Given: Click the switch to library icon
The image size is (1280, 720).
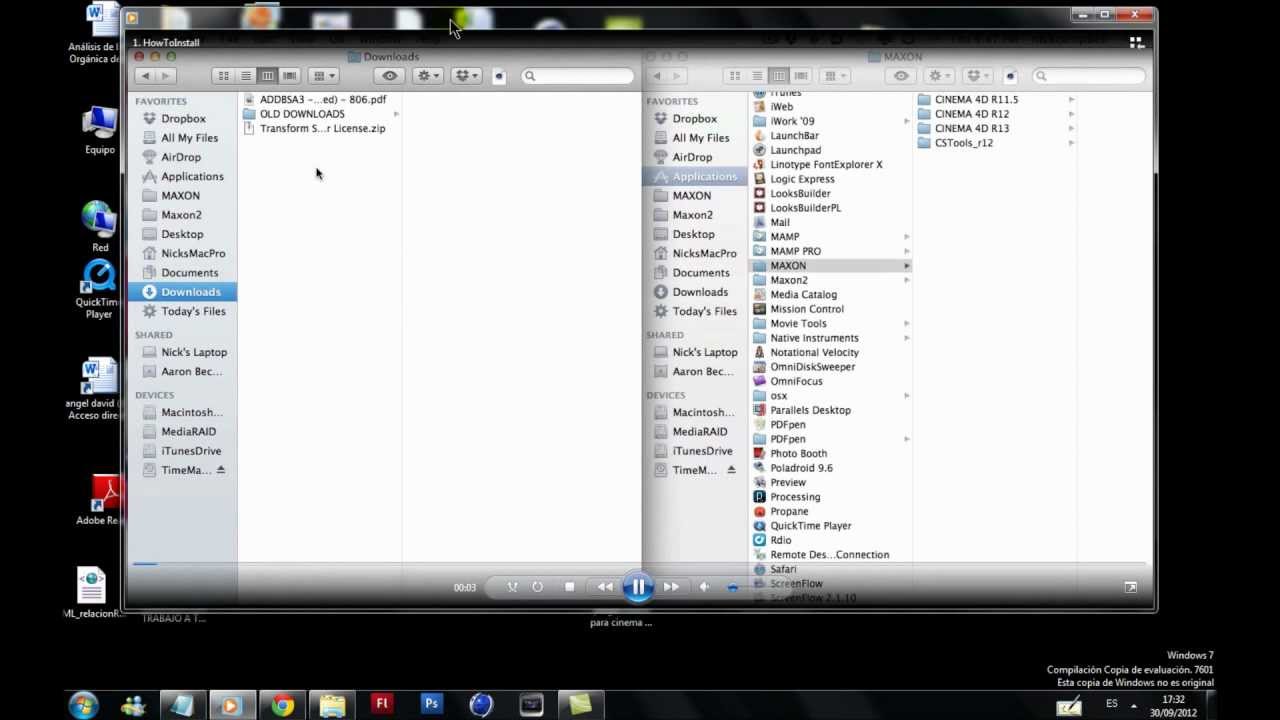Looking at the screenshot, I should (1137, 42).
